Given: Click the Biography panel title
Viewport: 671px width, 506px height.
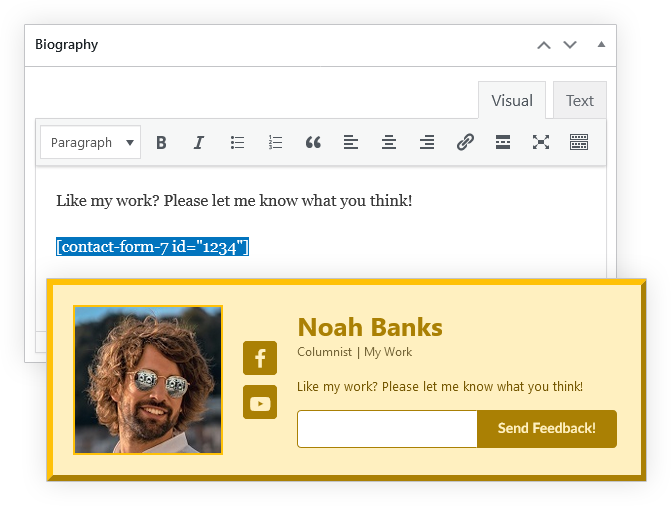Looking at the screenshot, I should point(66,45).
